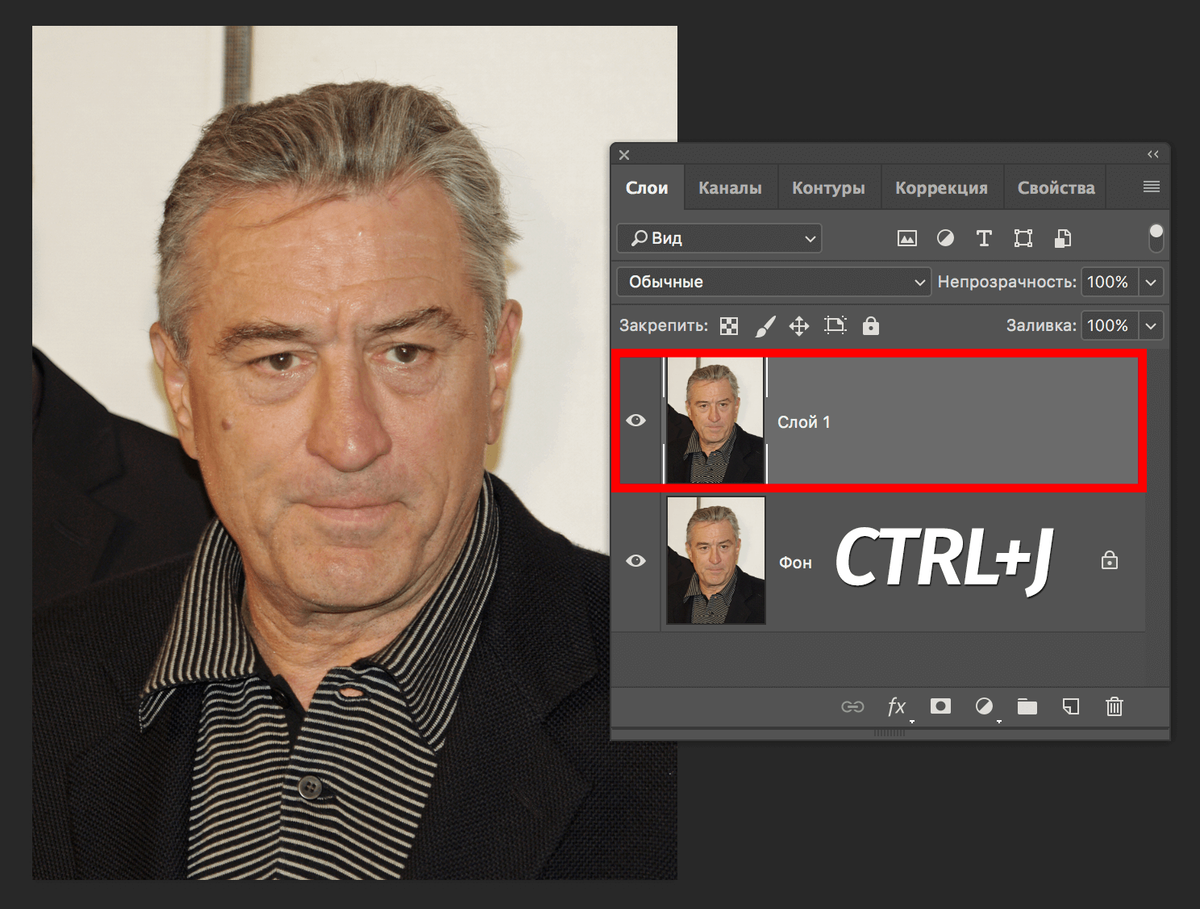Switch to the Коррекция tab
Viewport: 1200px width, 909px height.
[x=941, y=187]
